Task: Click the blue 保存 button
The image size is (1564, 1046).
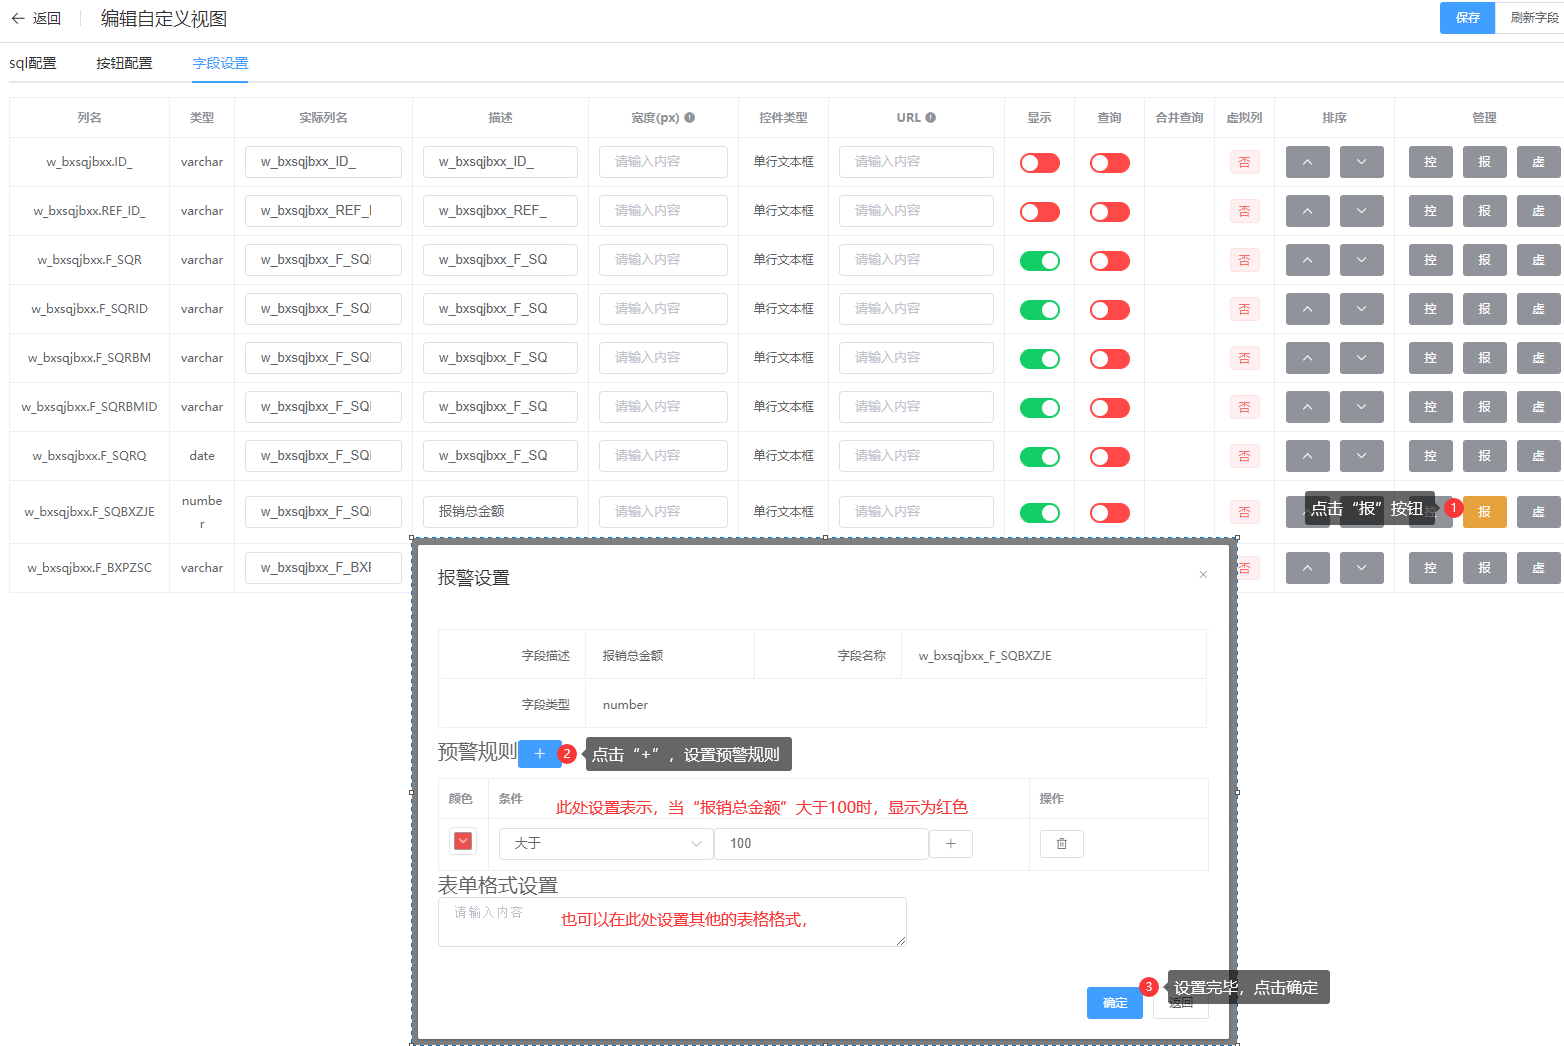Action: [1467, 18]
